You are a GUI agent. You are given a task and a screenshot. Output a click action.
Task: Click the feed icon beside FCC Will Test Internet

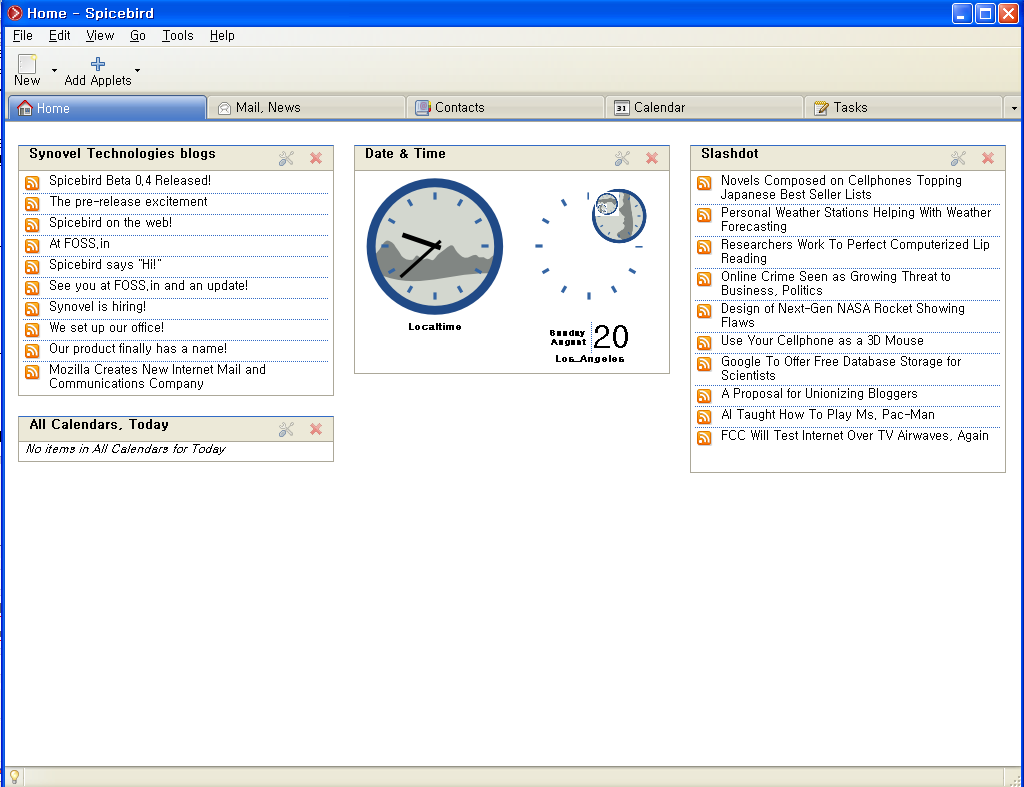pyautogui.click(x=704, y=438)
